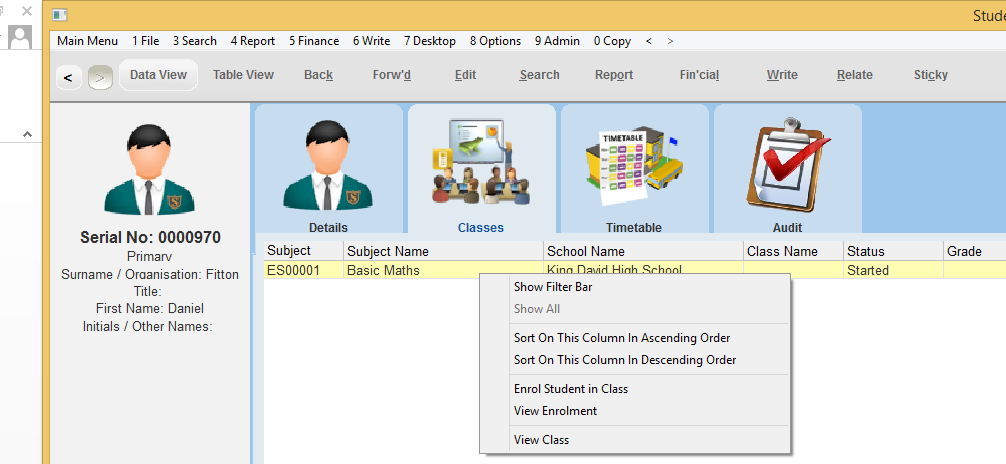Select Sort On This Column In Descending Order
This screenshot has height=464, width=1006.
(x=624, y=360)
